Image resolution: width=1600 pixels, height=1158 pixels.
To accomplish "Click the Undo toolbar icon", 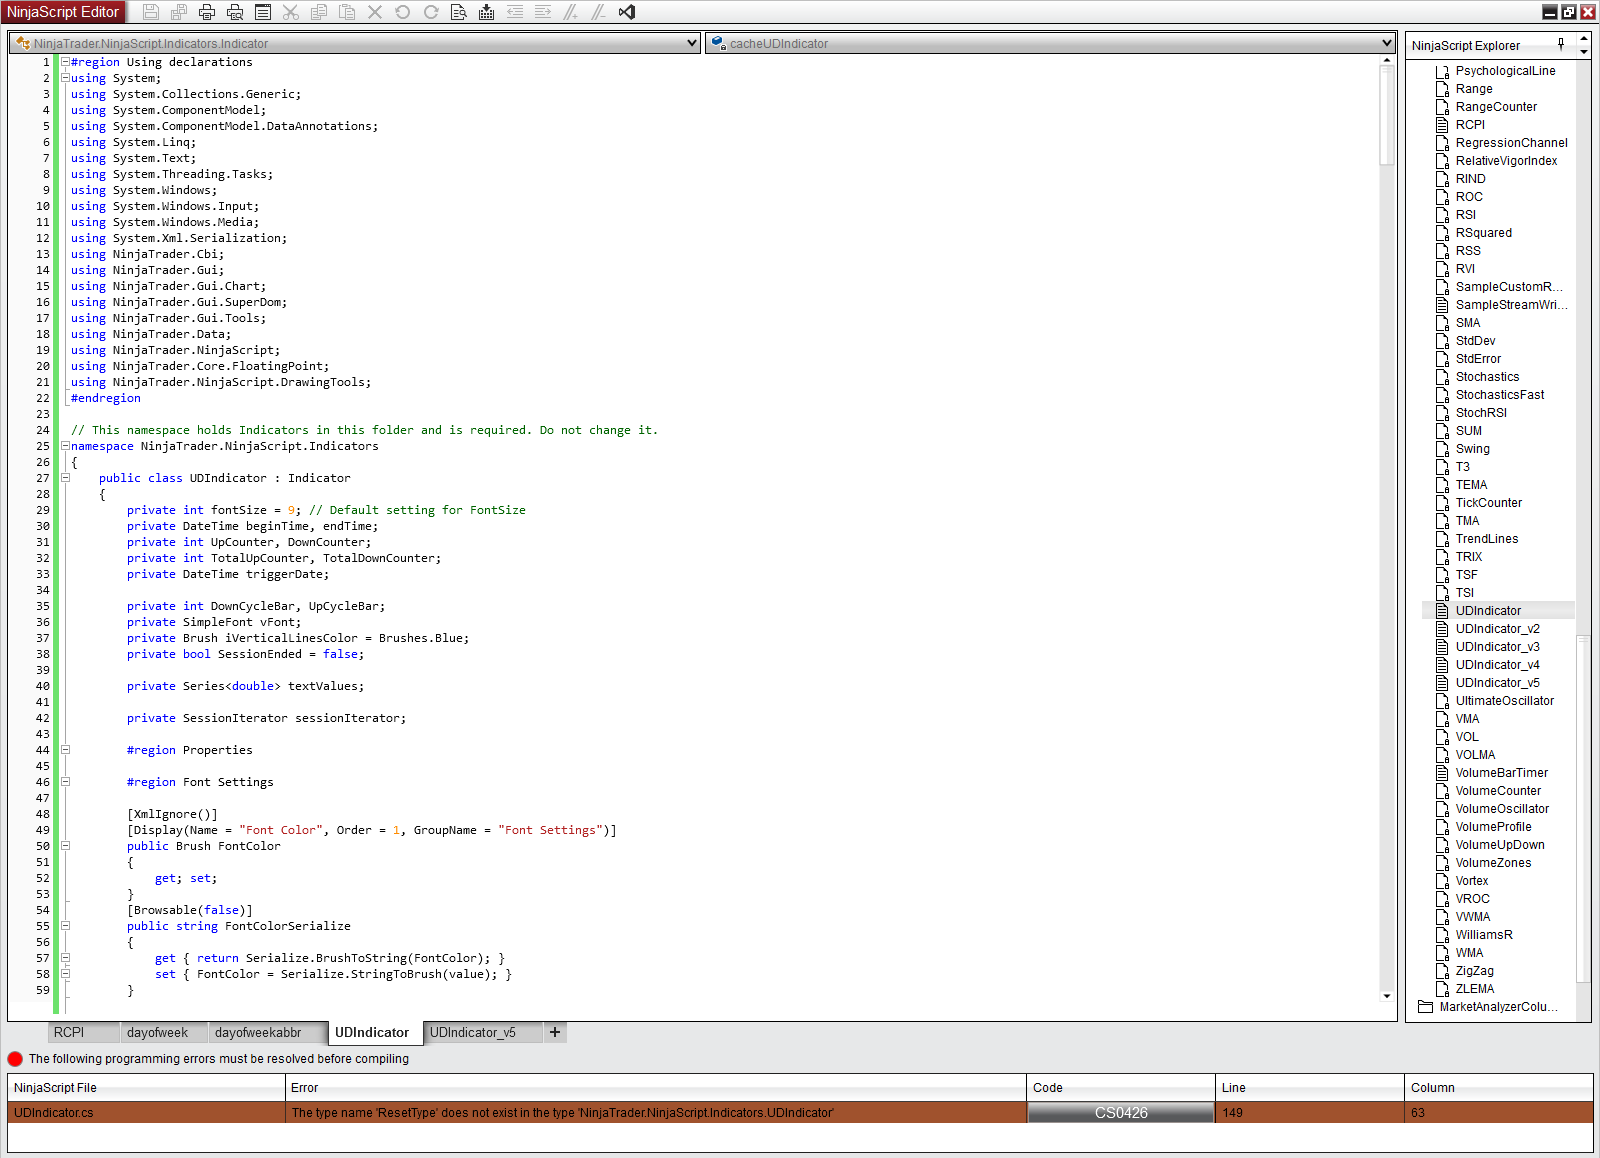I will pos(403,12).
